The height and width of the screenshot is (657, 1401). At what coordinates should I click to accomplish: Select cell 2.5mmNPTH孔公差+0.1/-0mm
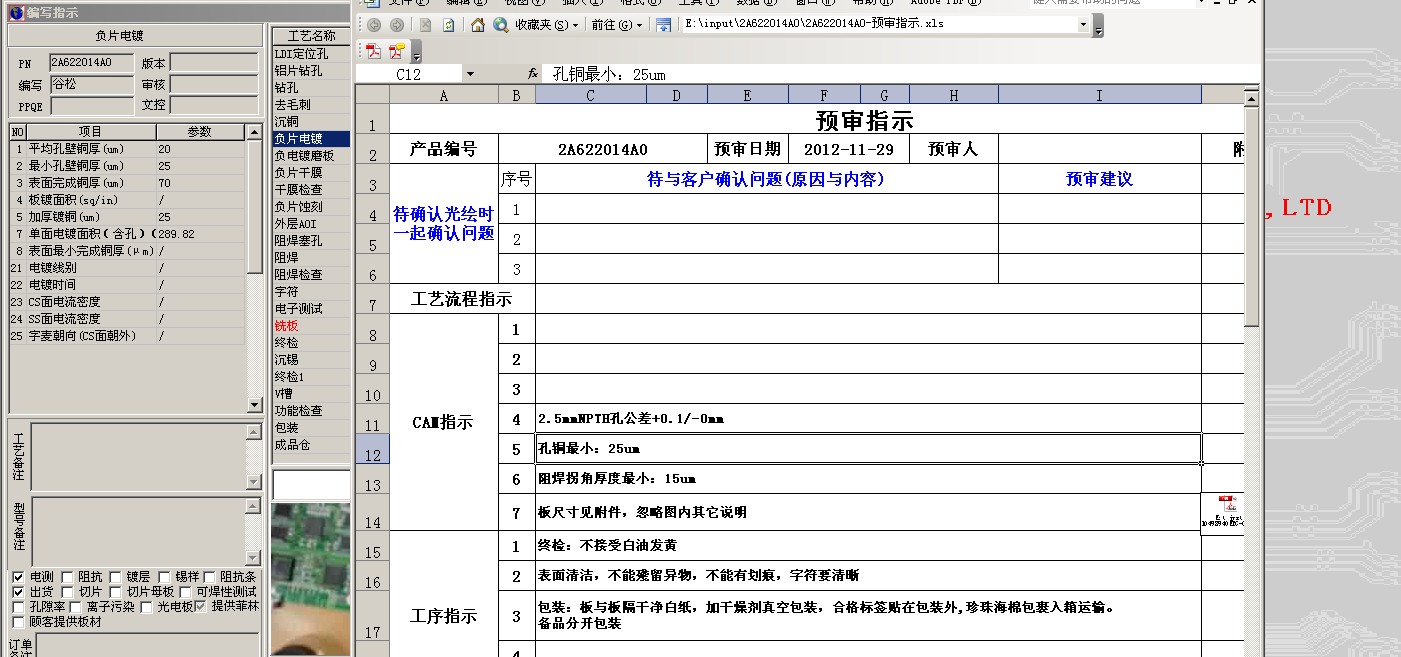pos(868,419)
